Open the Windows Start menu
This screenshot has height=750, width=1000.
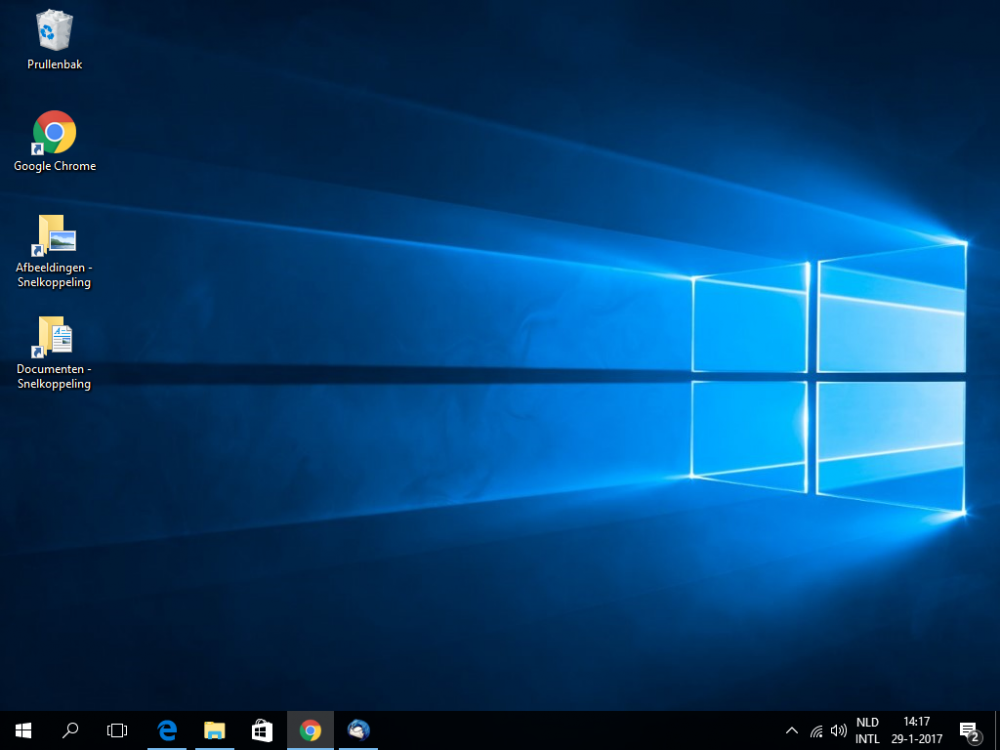[23, 730]
